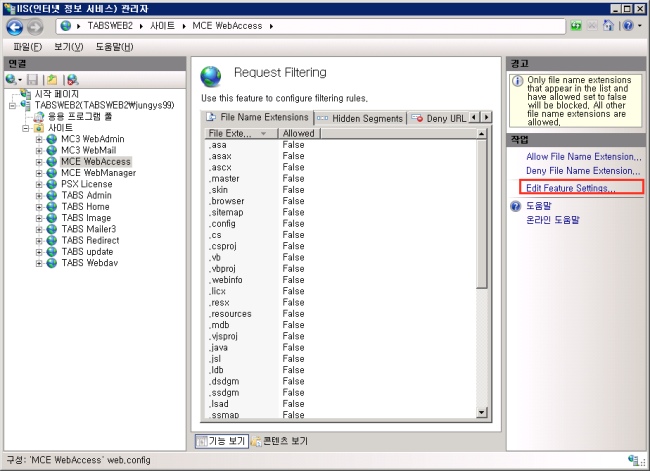Image resolution: width=650 pixels, height=471 pixels.
Task: Click the globe icon in address bar breadcrumb
Action: coord(65,26)
